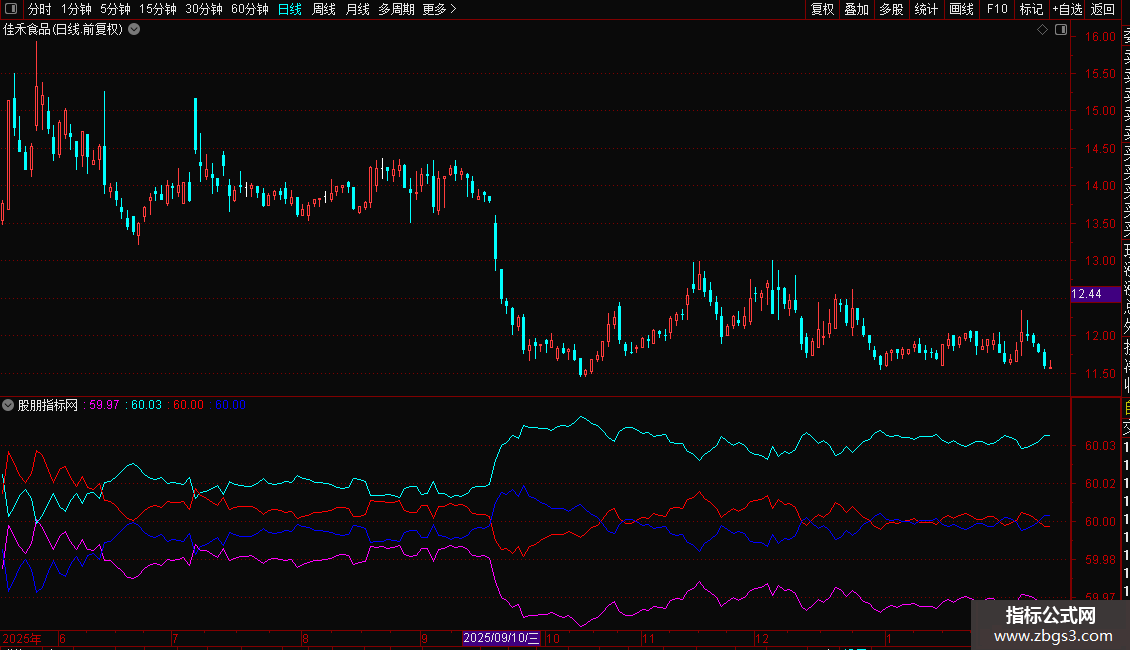Screen dimensions: 1130x650
Task: Click the 返回 back button
Action: pos(1103,9)
